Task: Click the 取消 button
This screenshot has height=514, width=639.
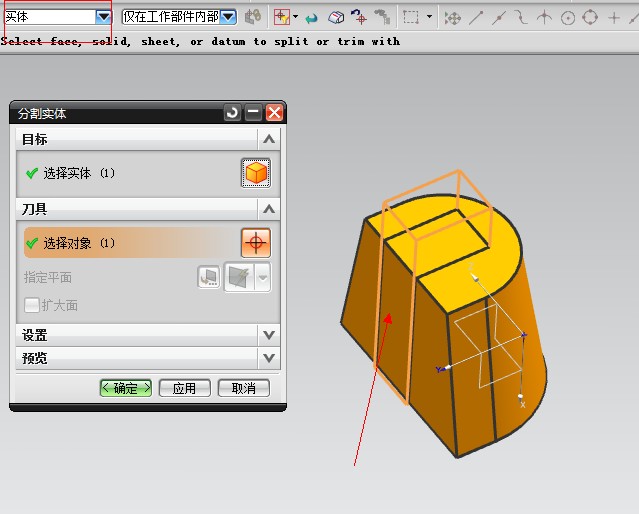Action: pos(244,388)
